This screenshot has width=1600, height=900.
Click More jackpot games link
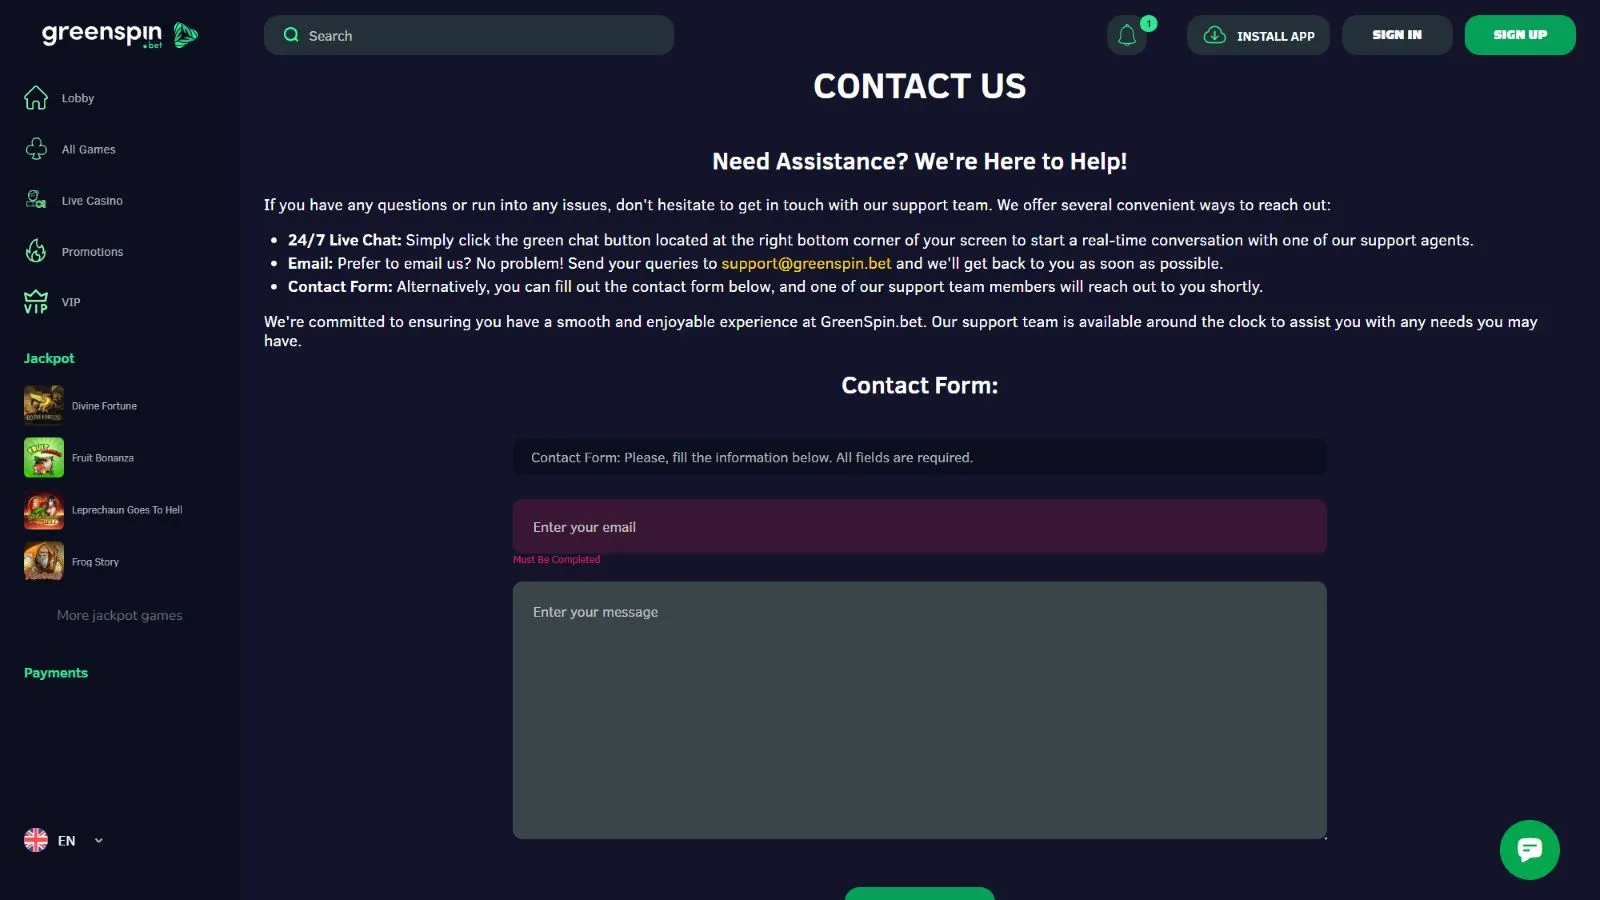119,616
